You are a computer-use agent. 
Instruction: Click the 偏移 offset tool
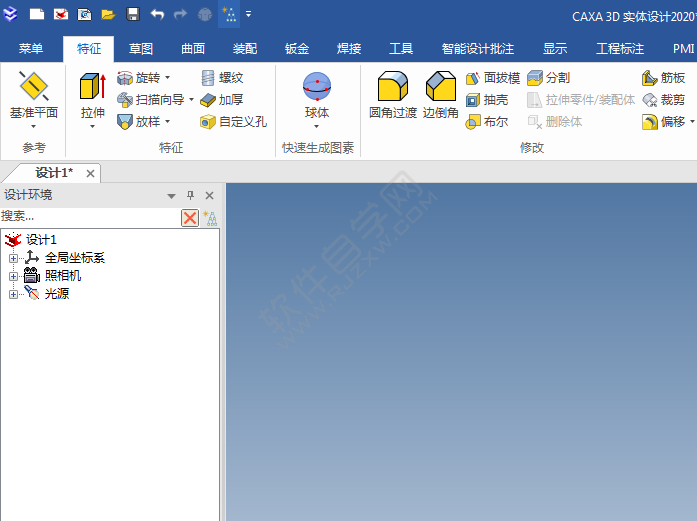point(664,121)
